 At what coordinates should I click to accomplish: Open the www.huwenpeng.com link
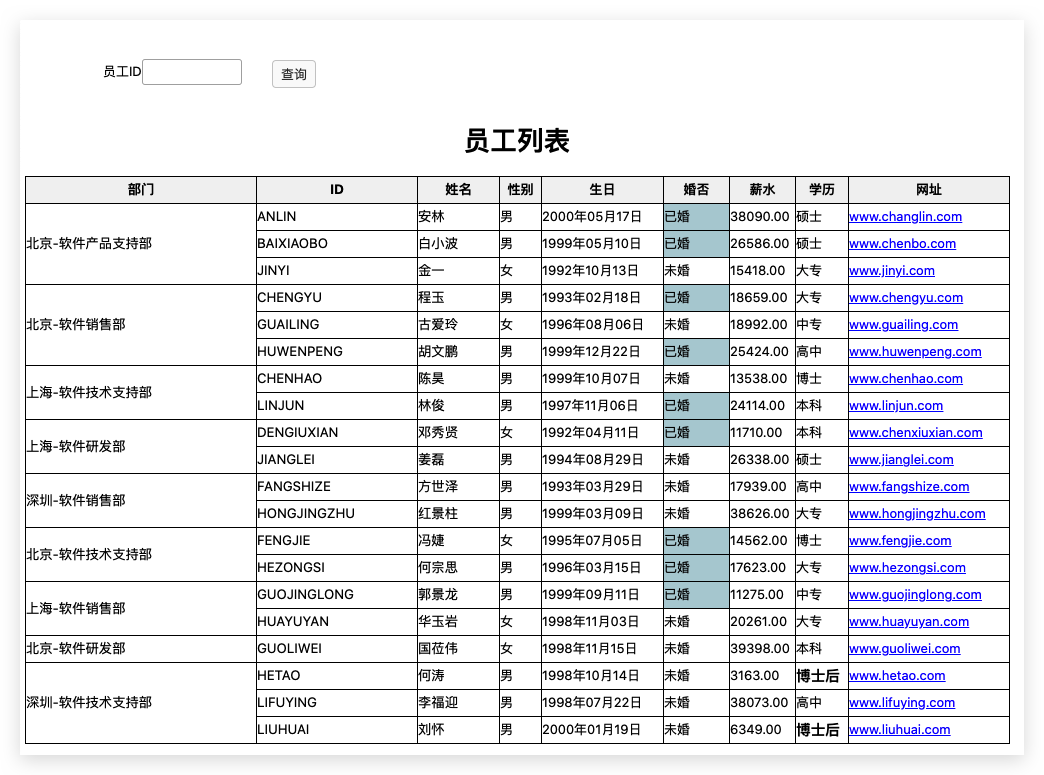915,352
